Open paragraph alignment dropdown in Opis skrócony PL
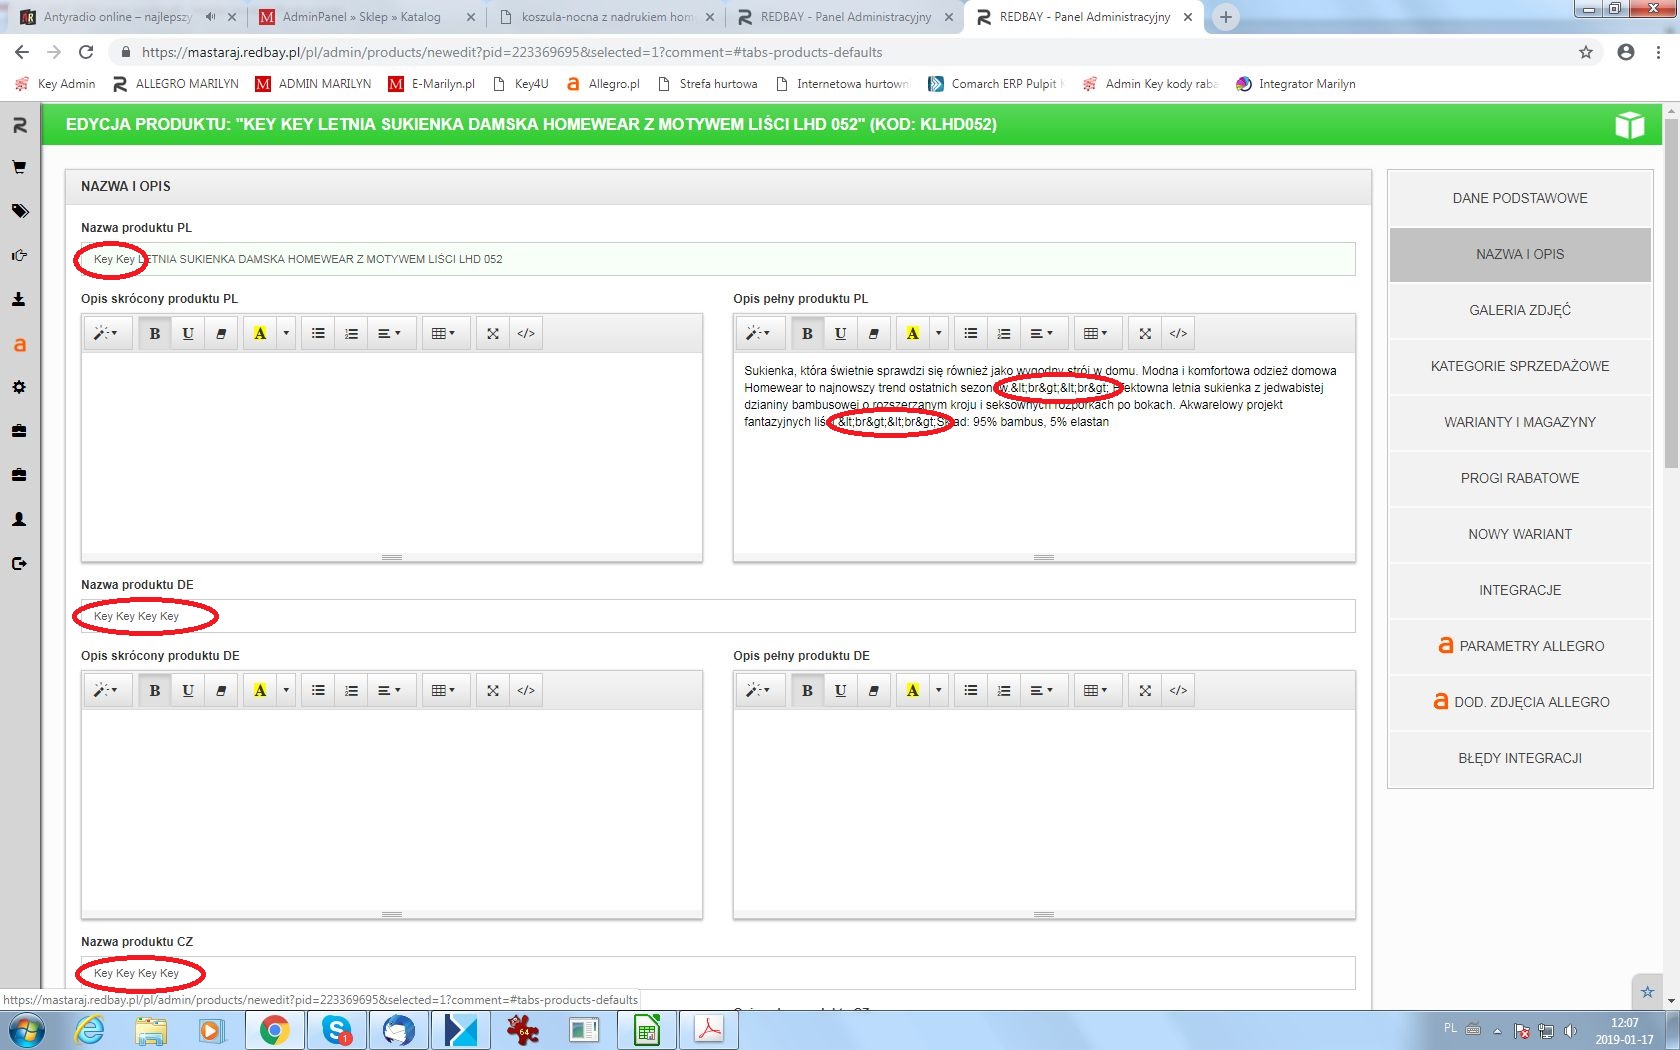1680x1050 pixels. coord(389,333)
